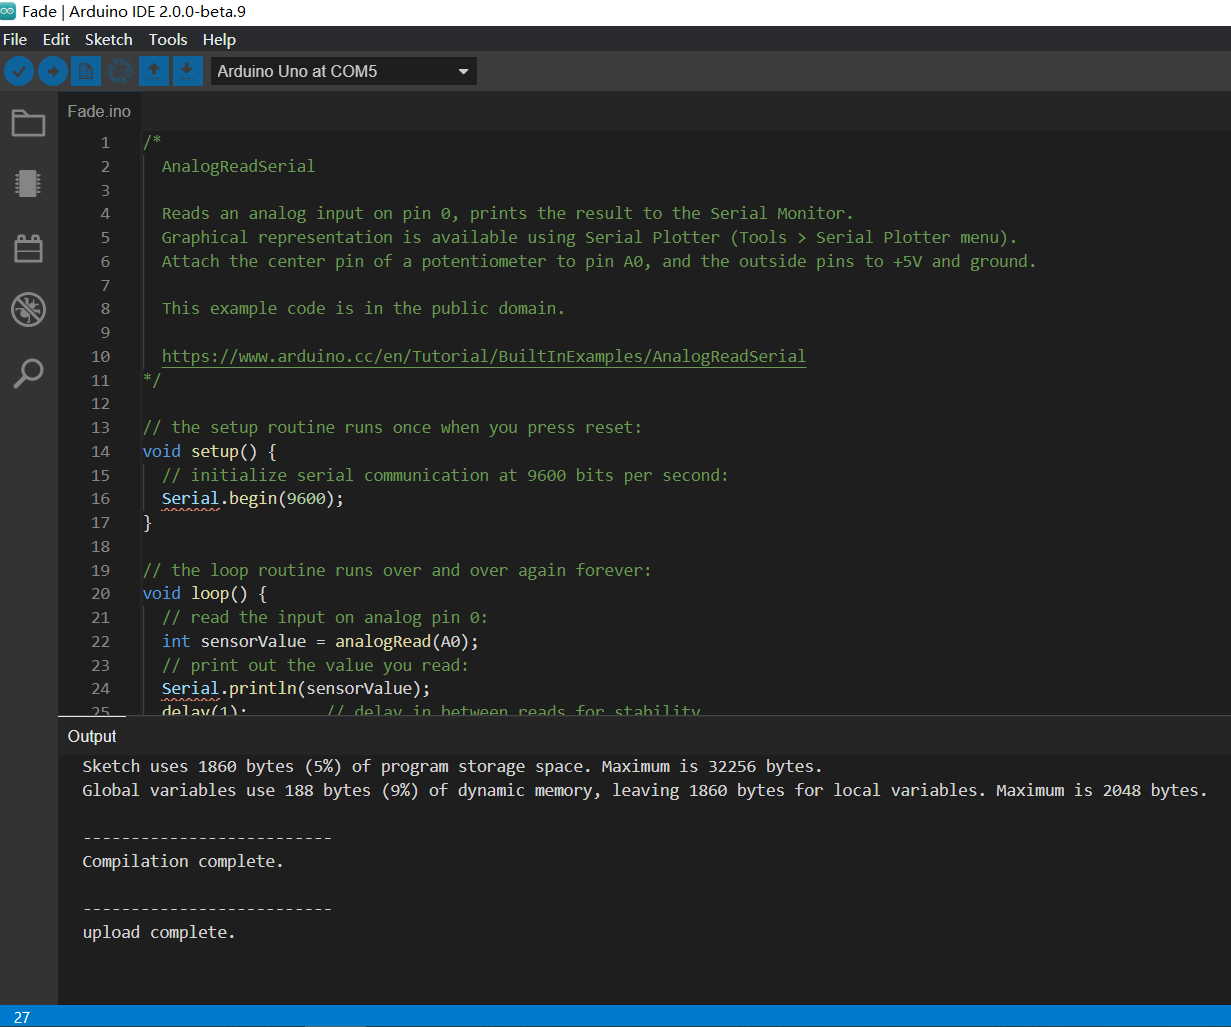Click 'Graphical representation is available' comment line
This screenshot has width=1231, height=1027.
pos(590,237)
